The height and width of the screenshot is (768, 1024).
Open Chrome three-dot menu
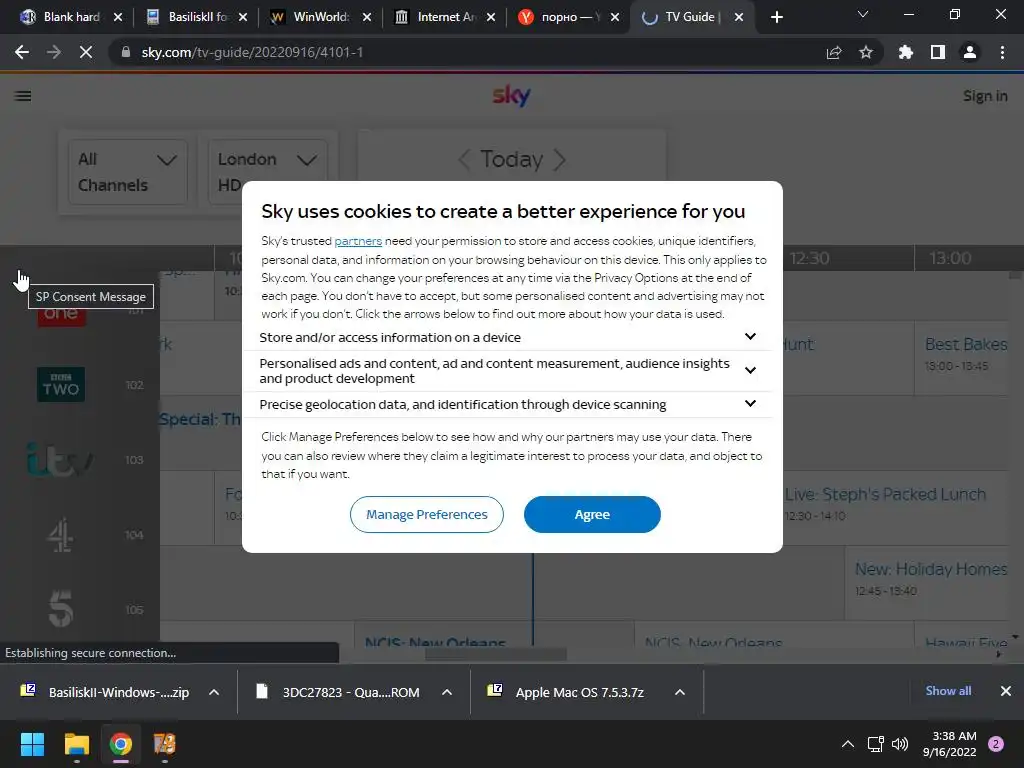click(x=1002, y=52)
